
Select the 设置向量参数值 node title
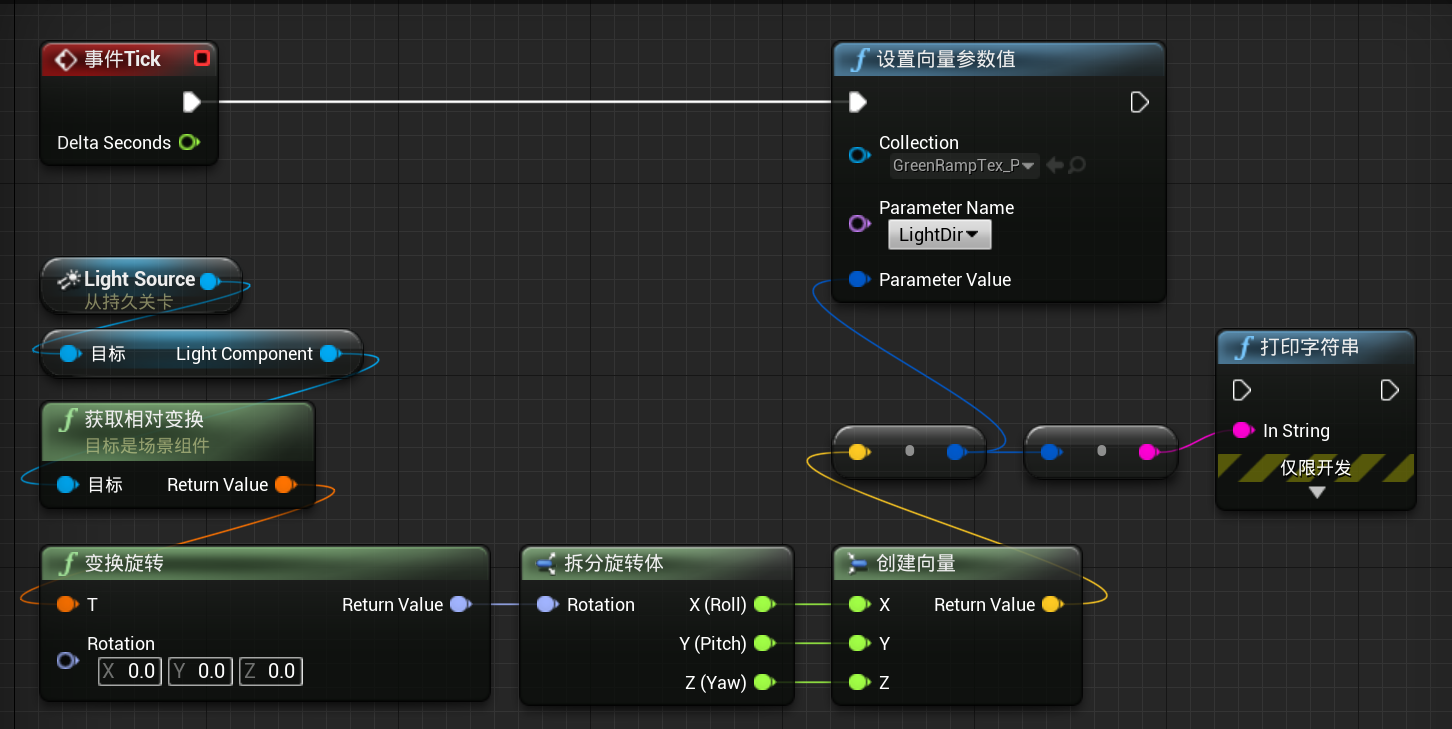pyautogui.click(x=946, y=59)
